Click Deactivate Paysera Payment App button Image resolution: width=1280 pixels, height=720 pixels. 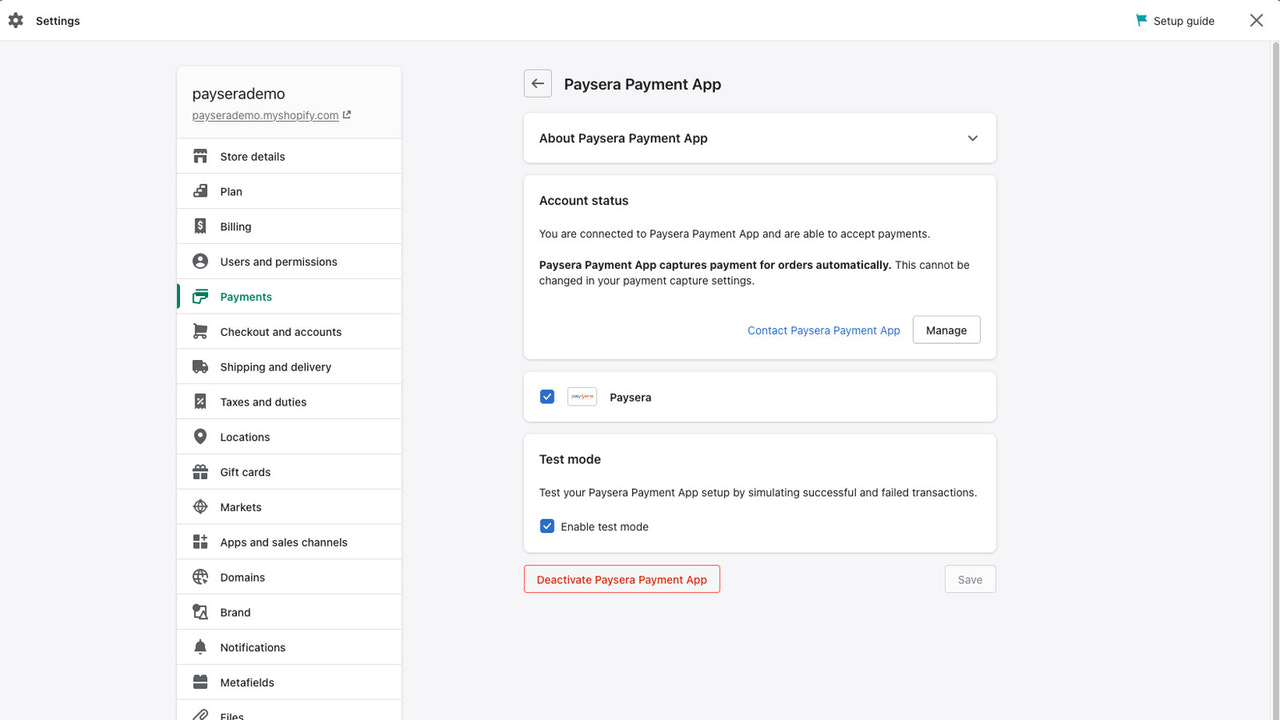coord(622,579)
